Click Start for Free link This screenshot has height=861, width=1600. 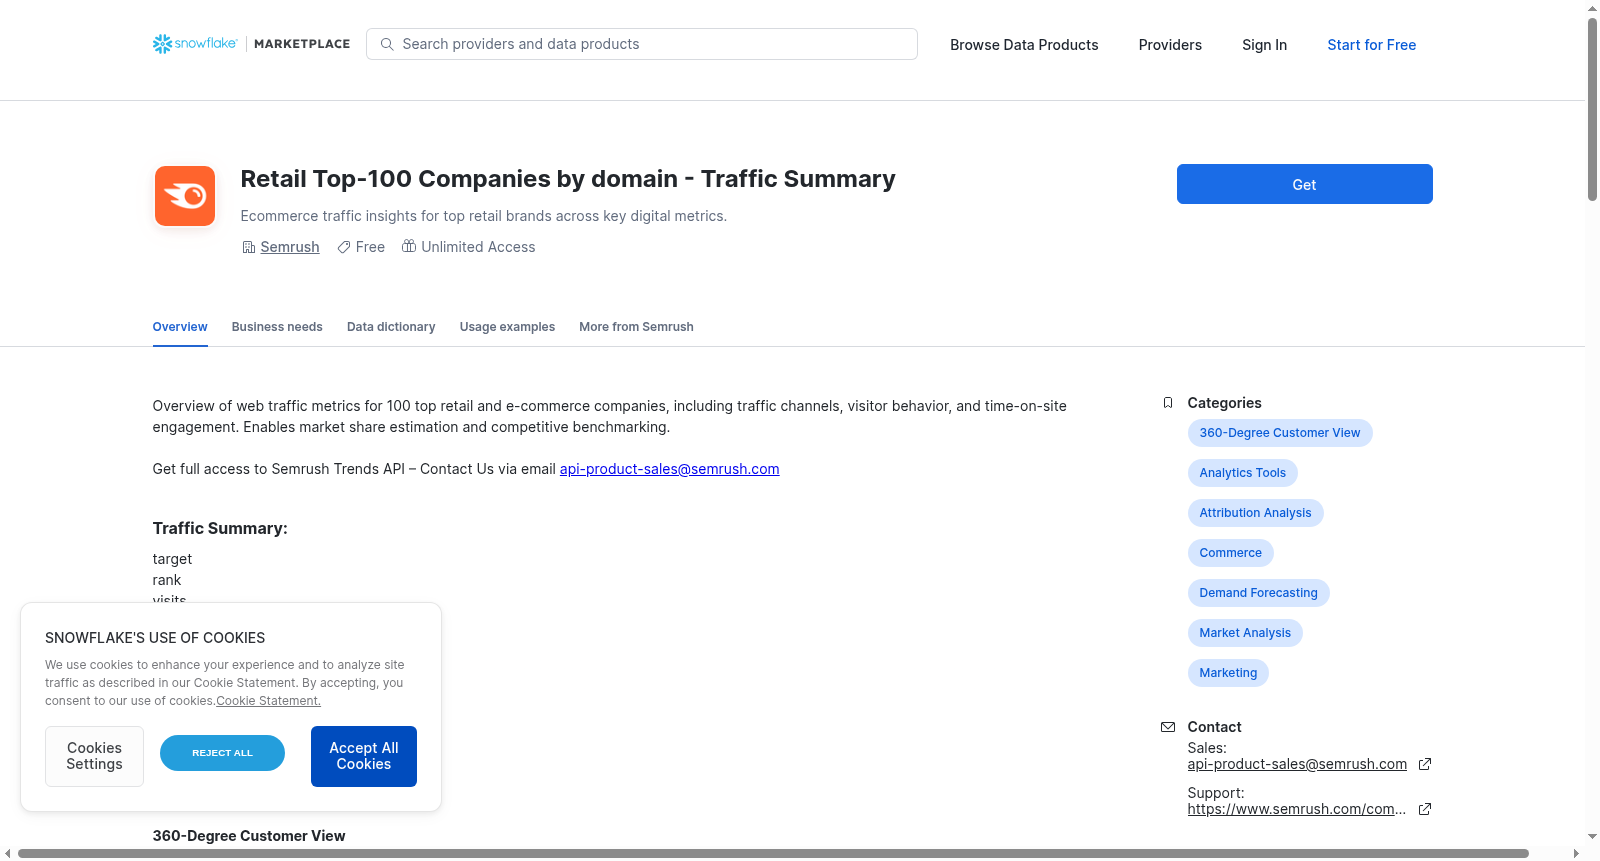point(1371,45)
